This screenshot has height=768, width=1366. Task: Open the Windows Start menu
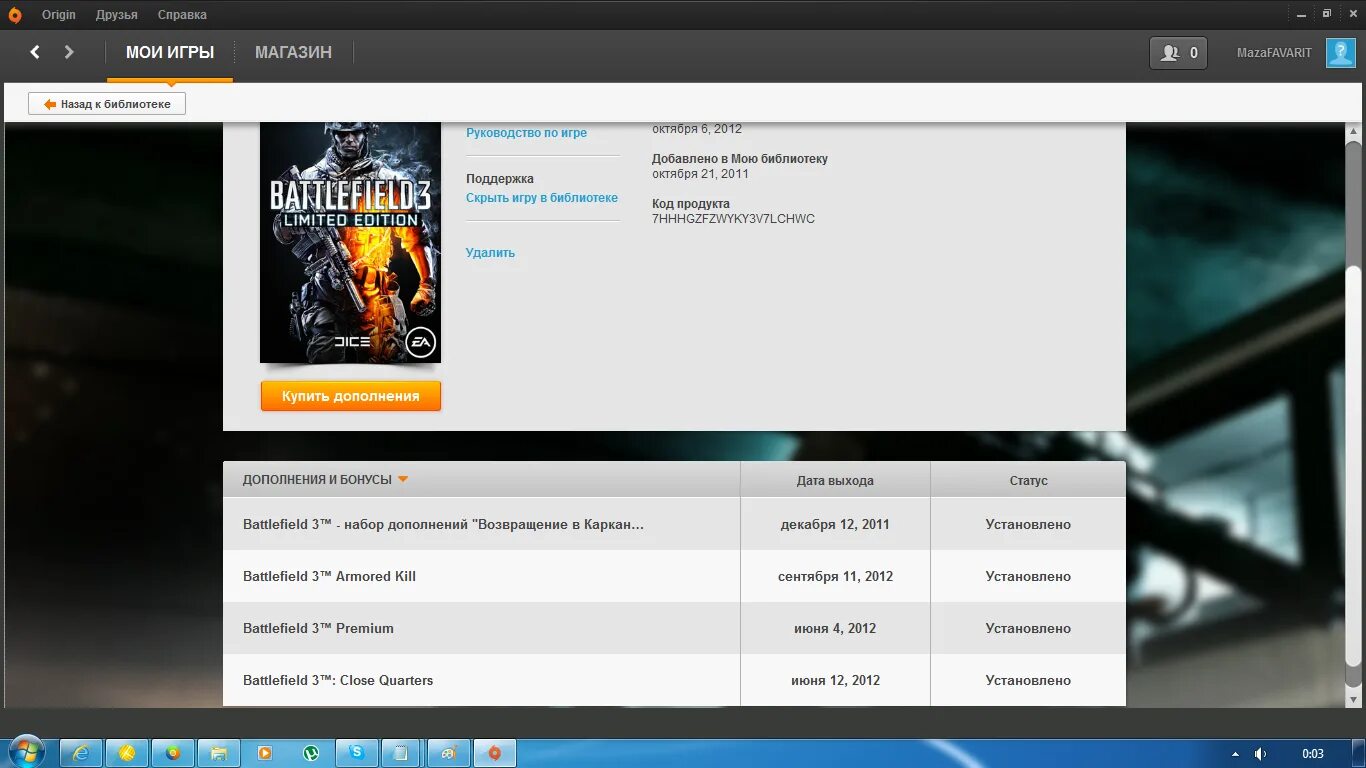[x=26, y=752]
